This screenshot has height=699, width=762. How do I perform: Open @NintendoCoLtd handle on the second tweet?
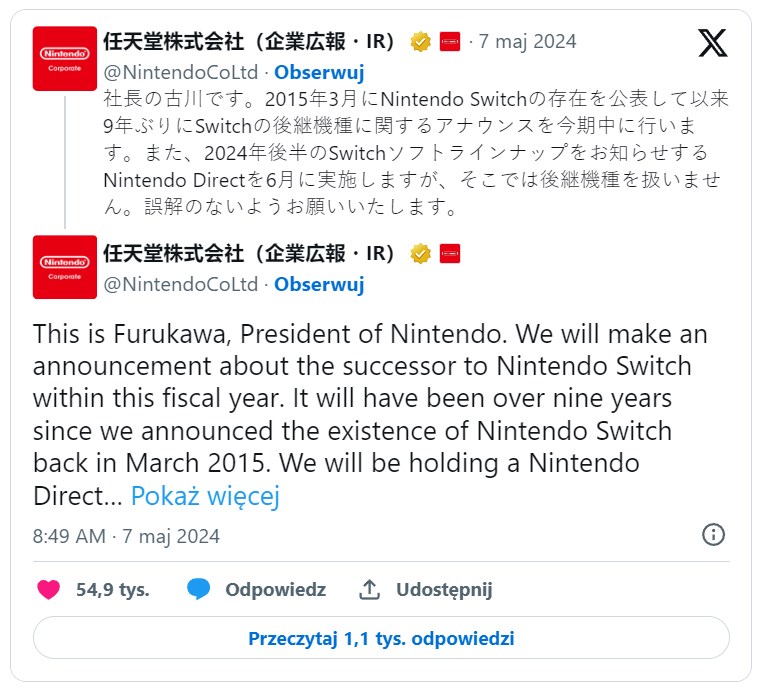[181, 284]
